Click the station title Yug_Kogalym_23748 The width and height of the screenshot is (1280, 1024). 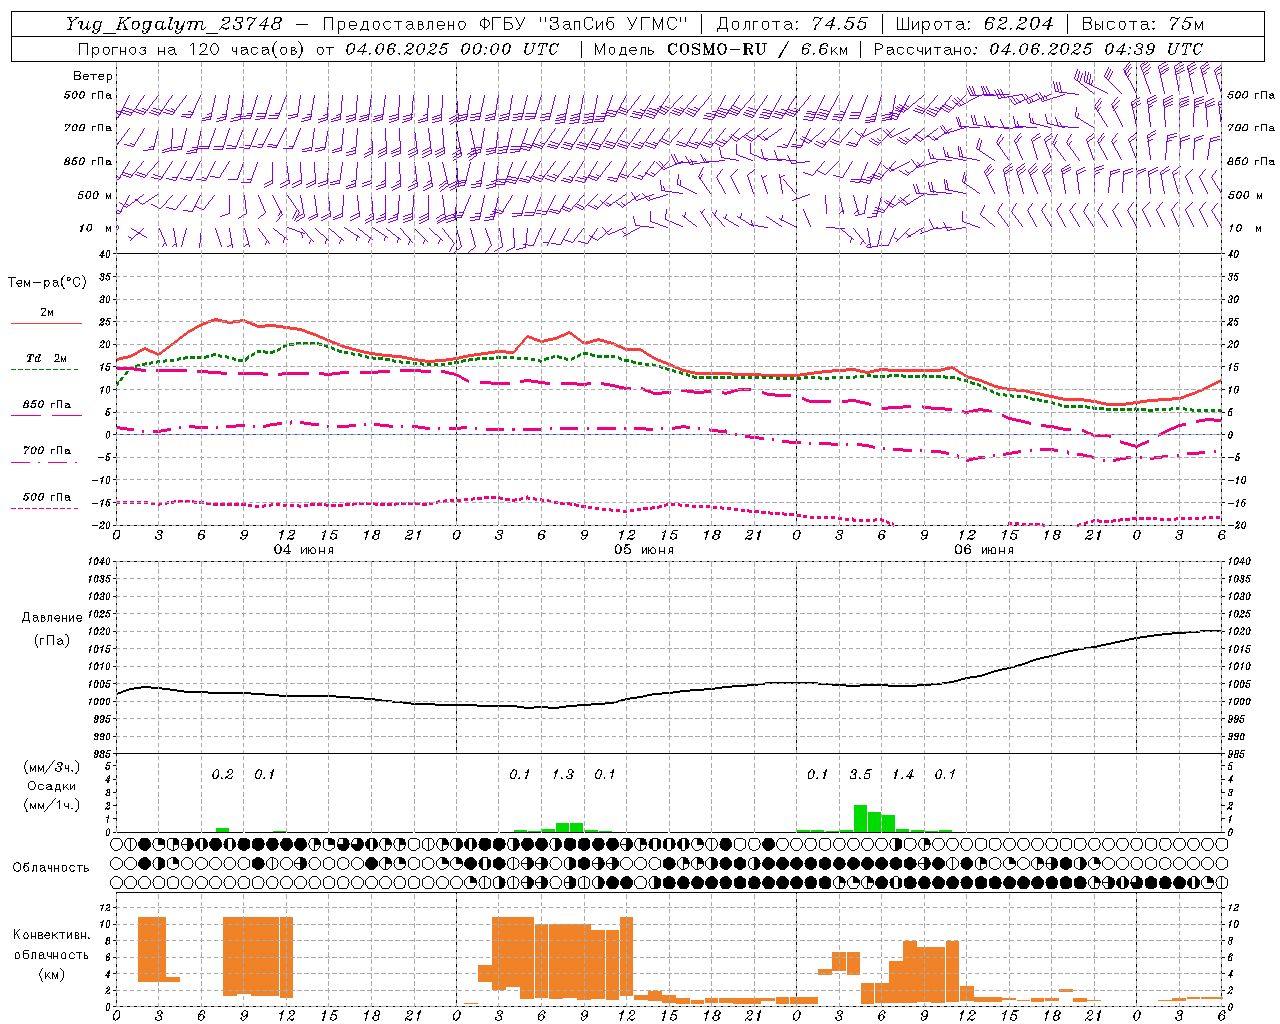(174, 24)
